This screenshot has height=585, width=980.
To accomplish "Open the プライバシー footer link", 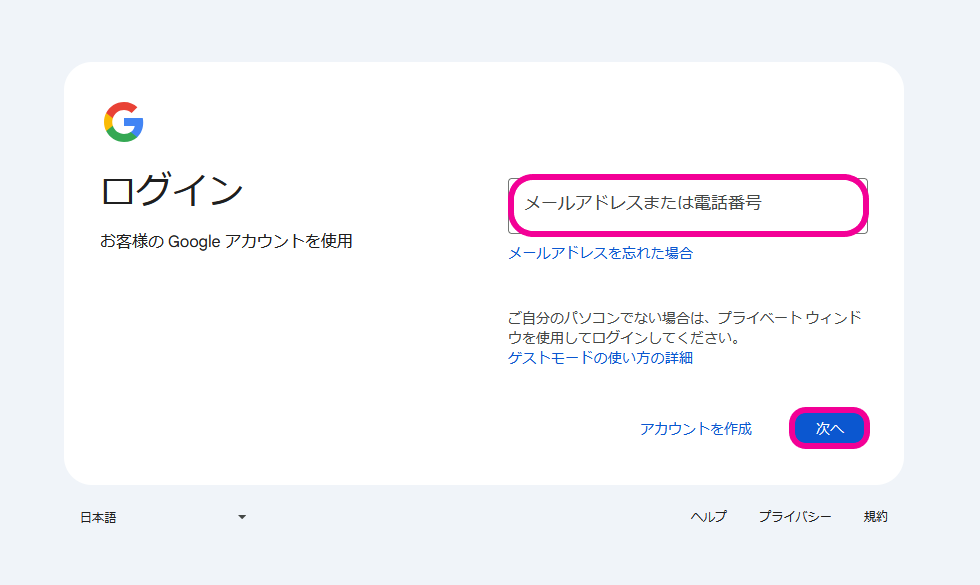I will tap(794, 517).
